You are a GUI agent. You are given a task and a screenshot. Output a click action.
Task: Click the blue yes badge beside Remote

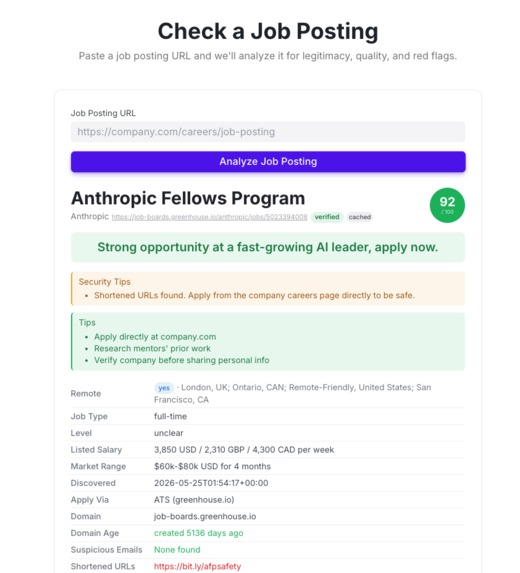[164, 388]
